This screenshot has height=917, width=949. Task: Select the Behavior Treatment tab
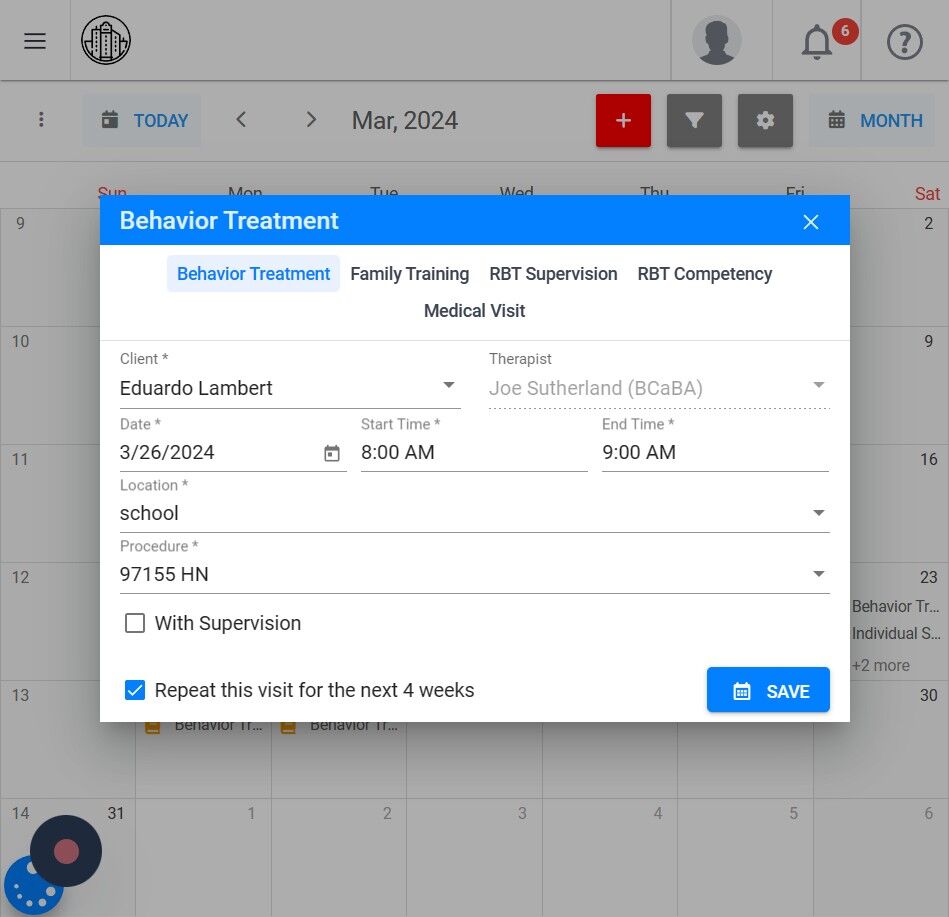coord(253,274)
